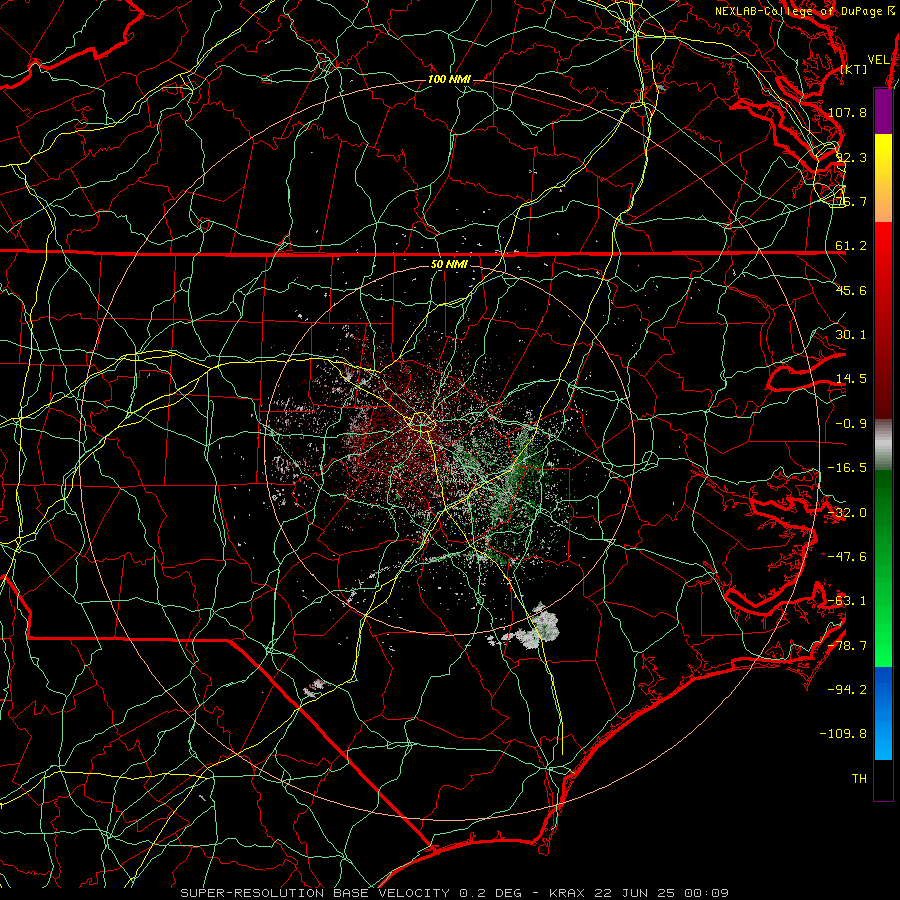Image resolution: width=900 pixels, height=900 pixels.
Task: Click the 92.3 legend value
Action: coord(851,157)
